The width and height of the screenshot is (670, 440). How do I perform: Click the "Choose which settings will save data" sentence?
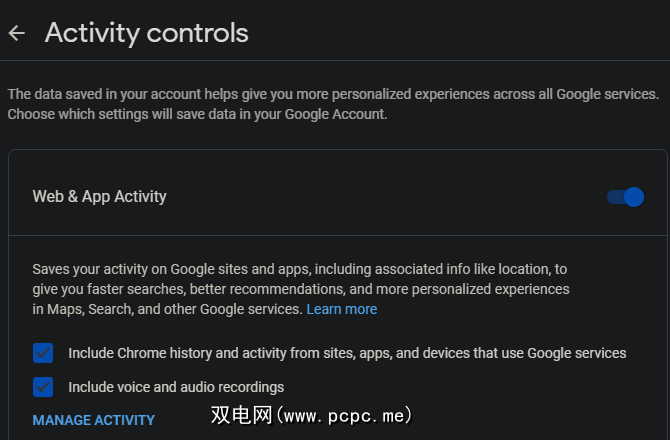tap(196, 114)
